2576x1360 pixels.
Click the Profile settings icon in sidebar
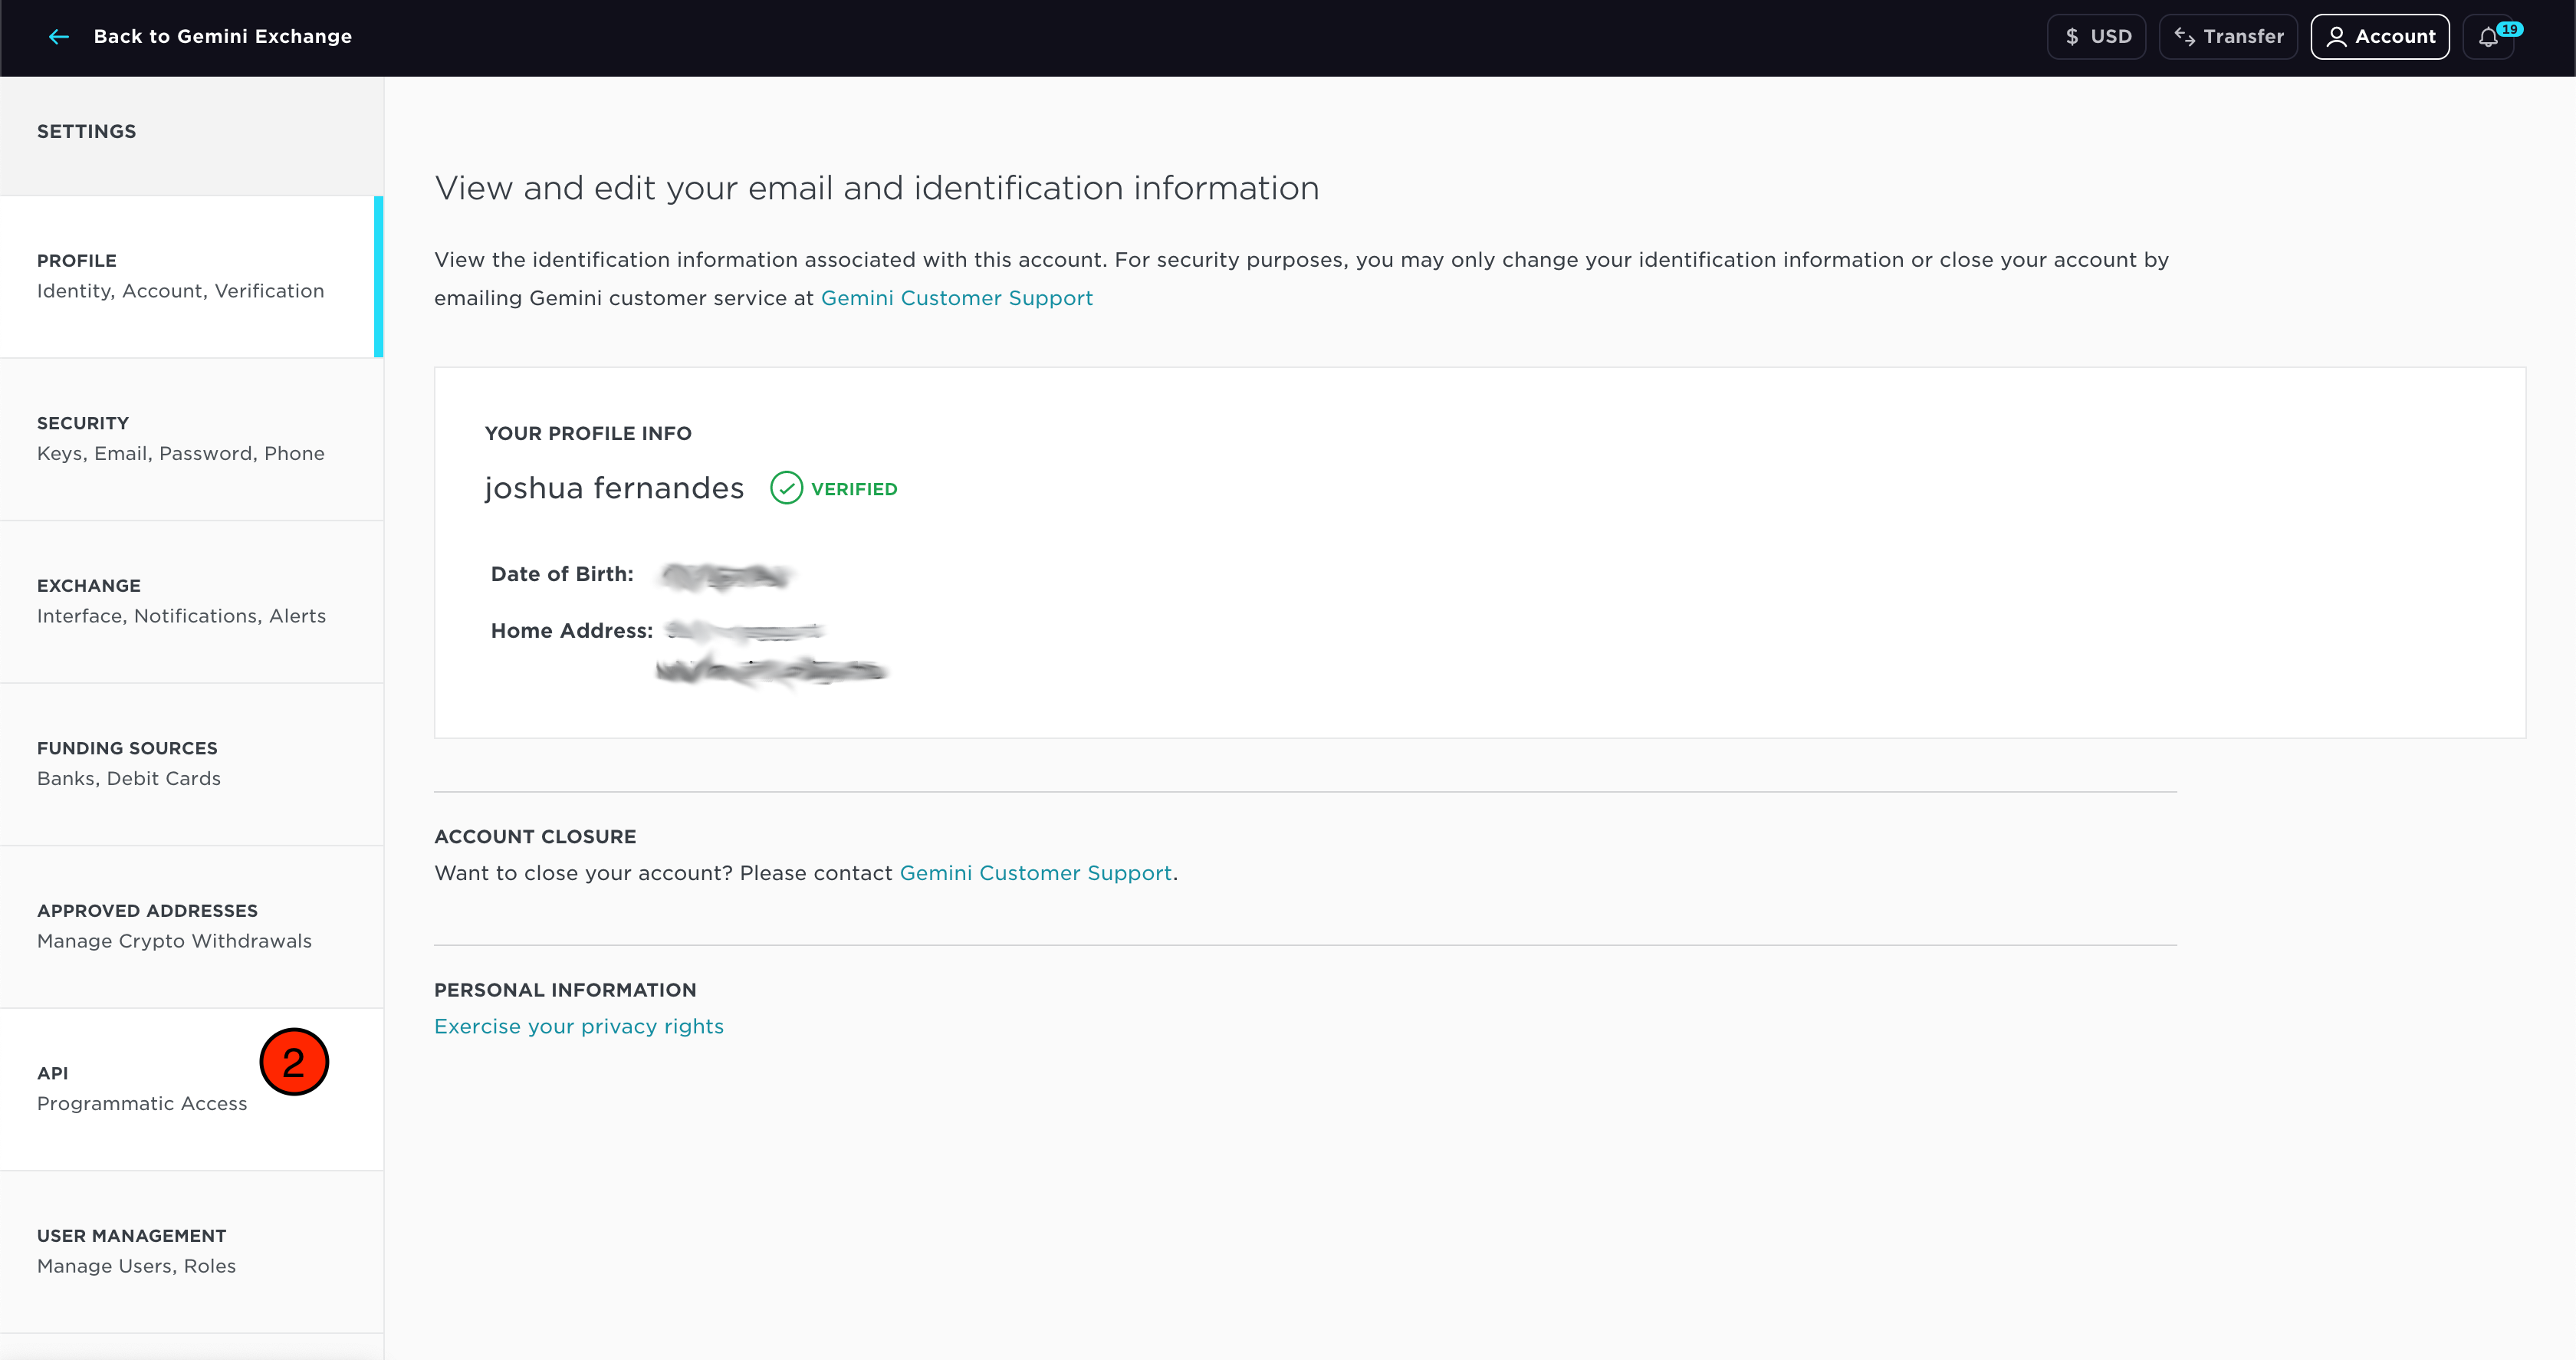pos(191,274)
